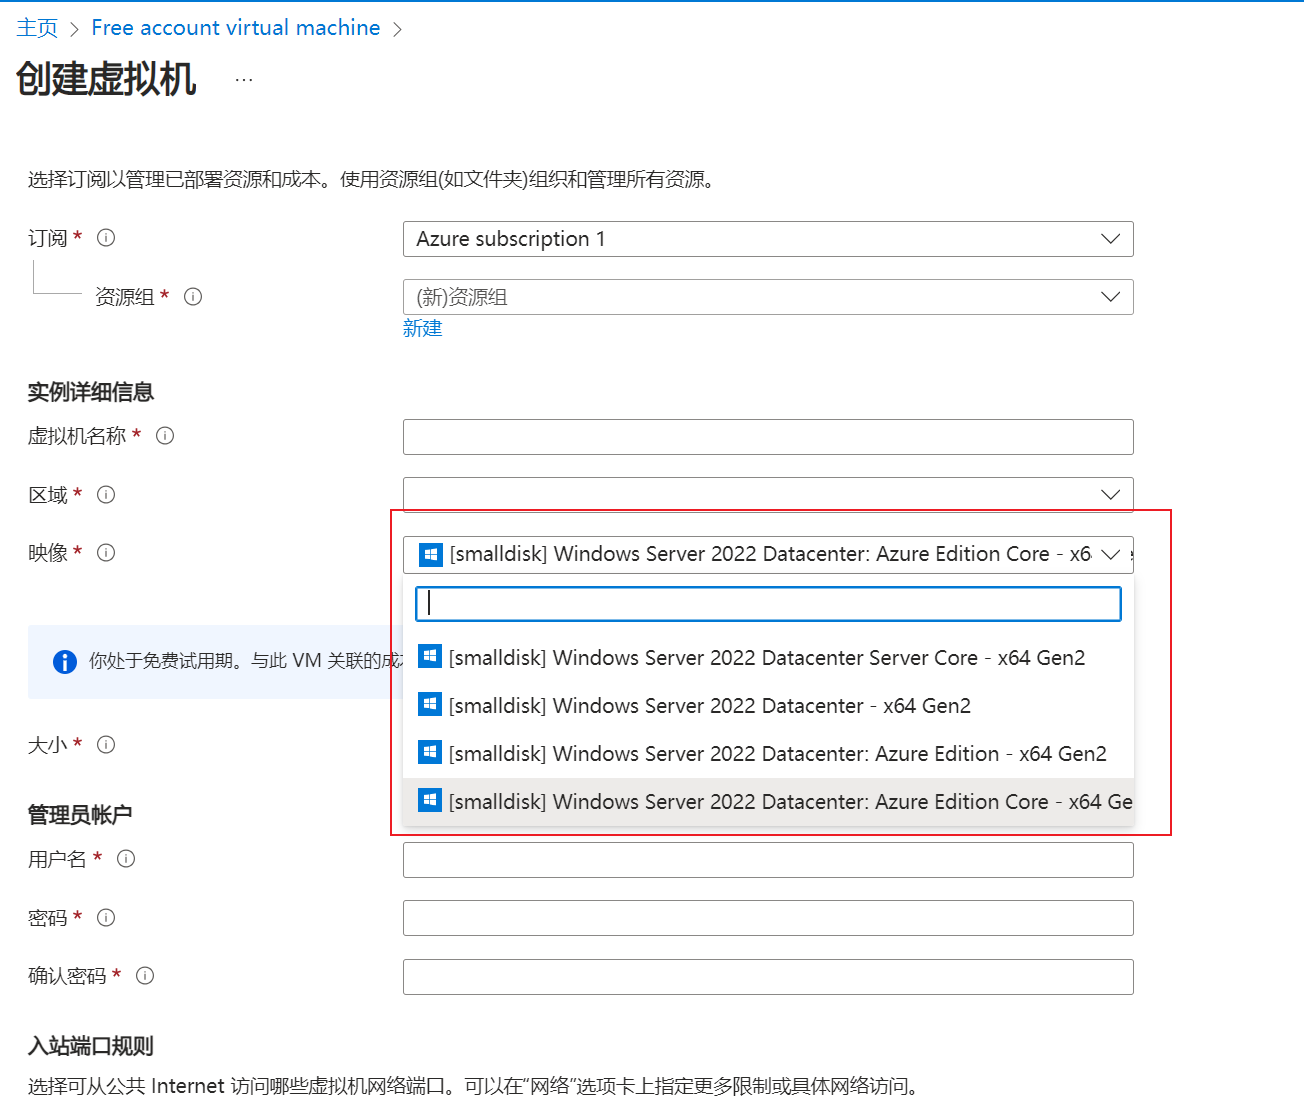Click Windows icon of Datacenter - x64 Gen2 row
Image resolution: width=1304 pixels, height=1118 pixels.
click(x=430, y=704)
